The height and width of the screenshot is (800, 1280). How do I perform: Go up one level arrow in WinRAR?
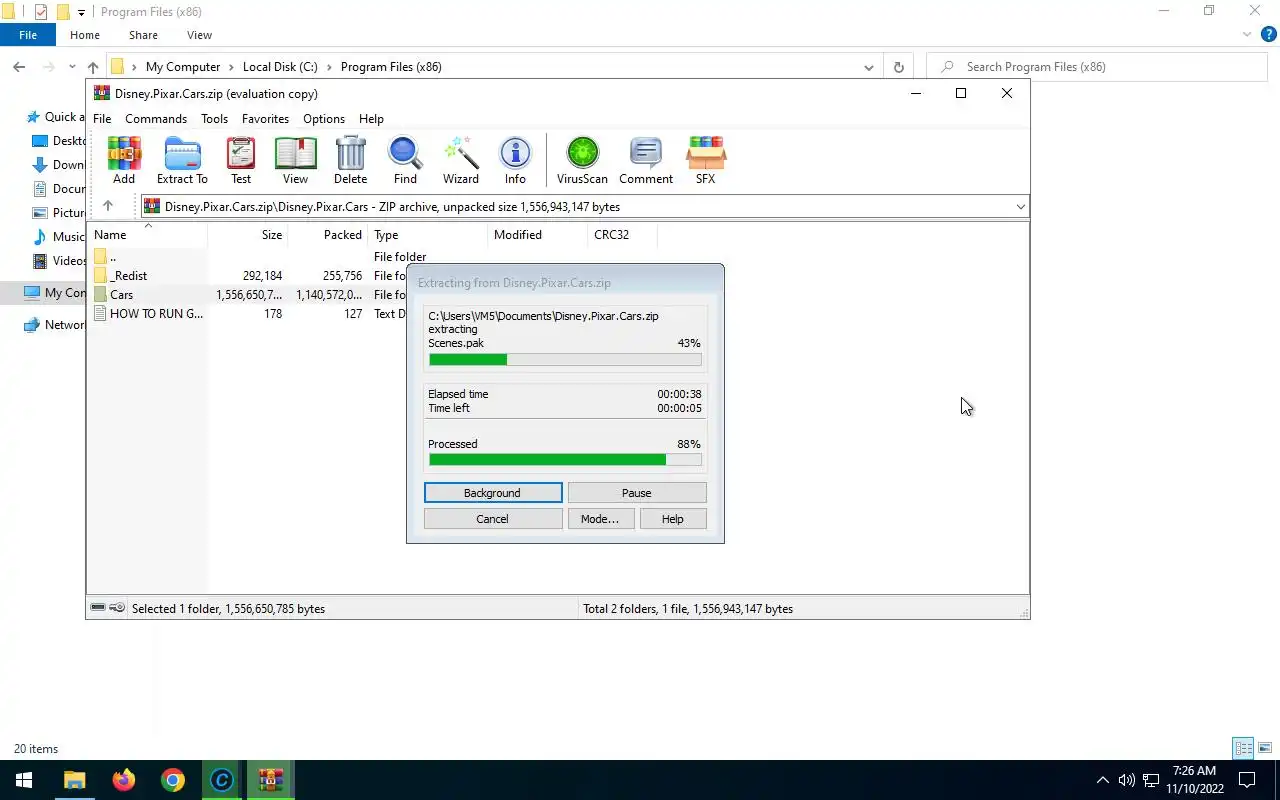click(x=108, y=206)
